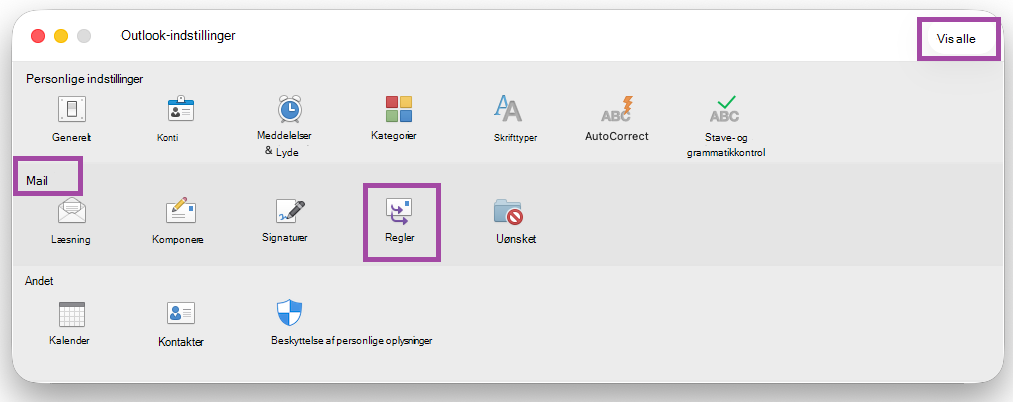
Task: Open the Skrifttyper fonts icon
Action: 508,109
